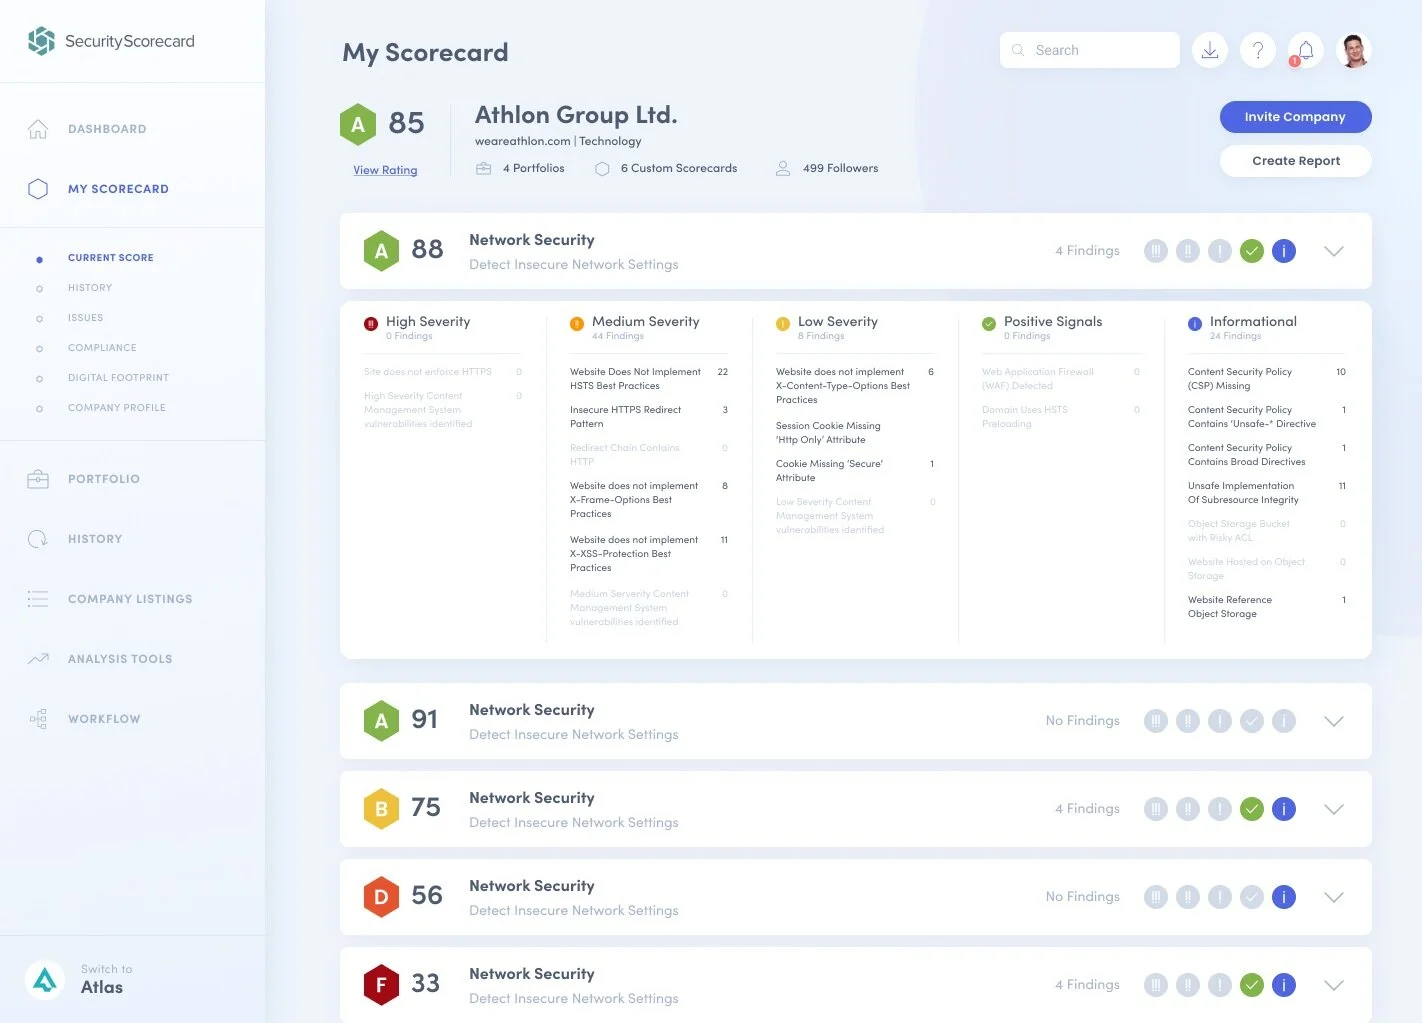
Task: Toggle the blue info filter in score 75 row
Action: click(1284, 809)
